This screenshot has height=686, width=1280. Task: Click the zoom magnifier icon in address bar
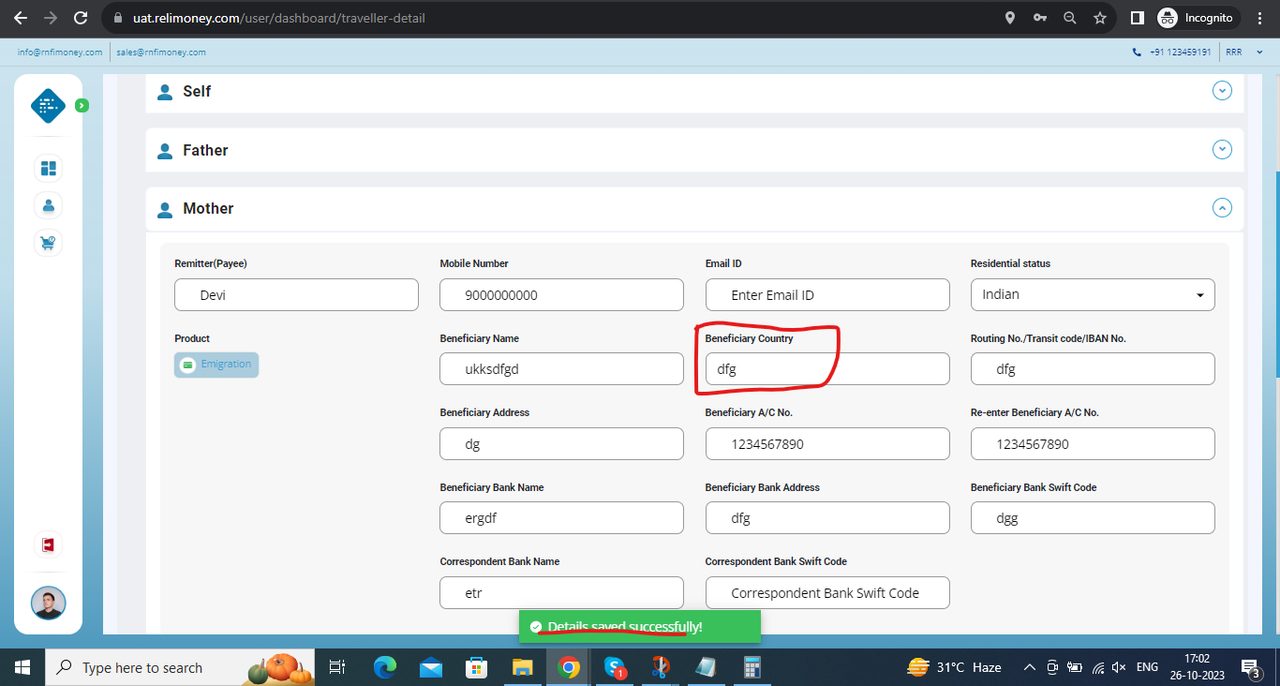(x=1070, y=18)
